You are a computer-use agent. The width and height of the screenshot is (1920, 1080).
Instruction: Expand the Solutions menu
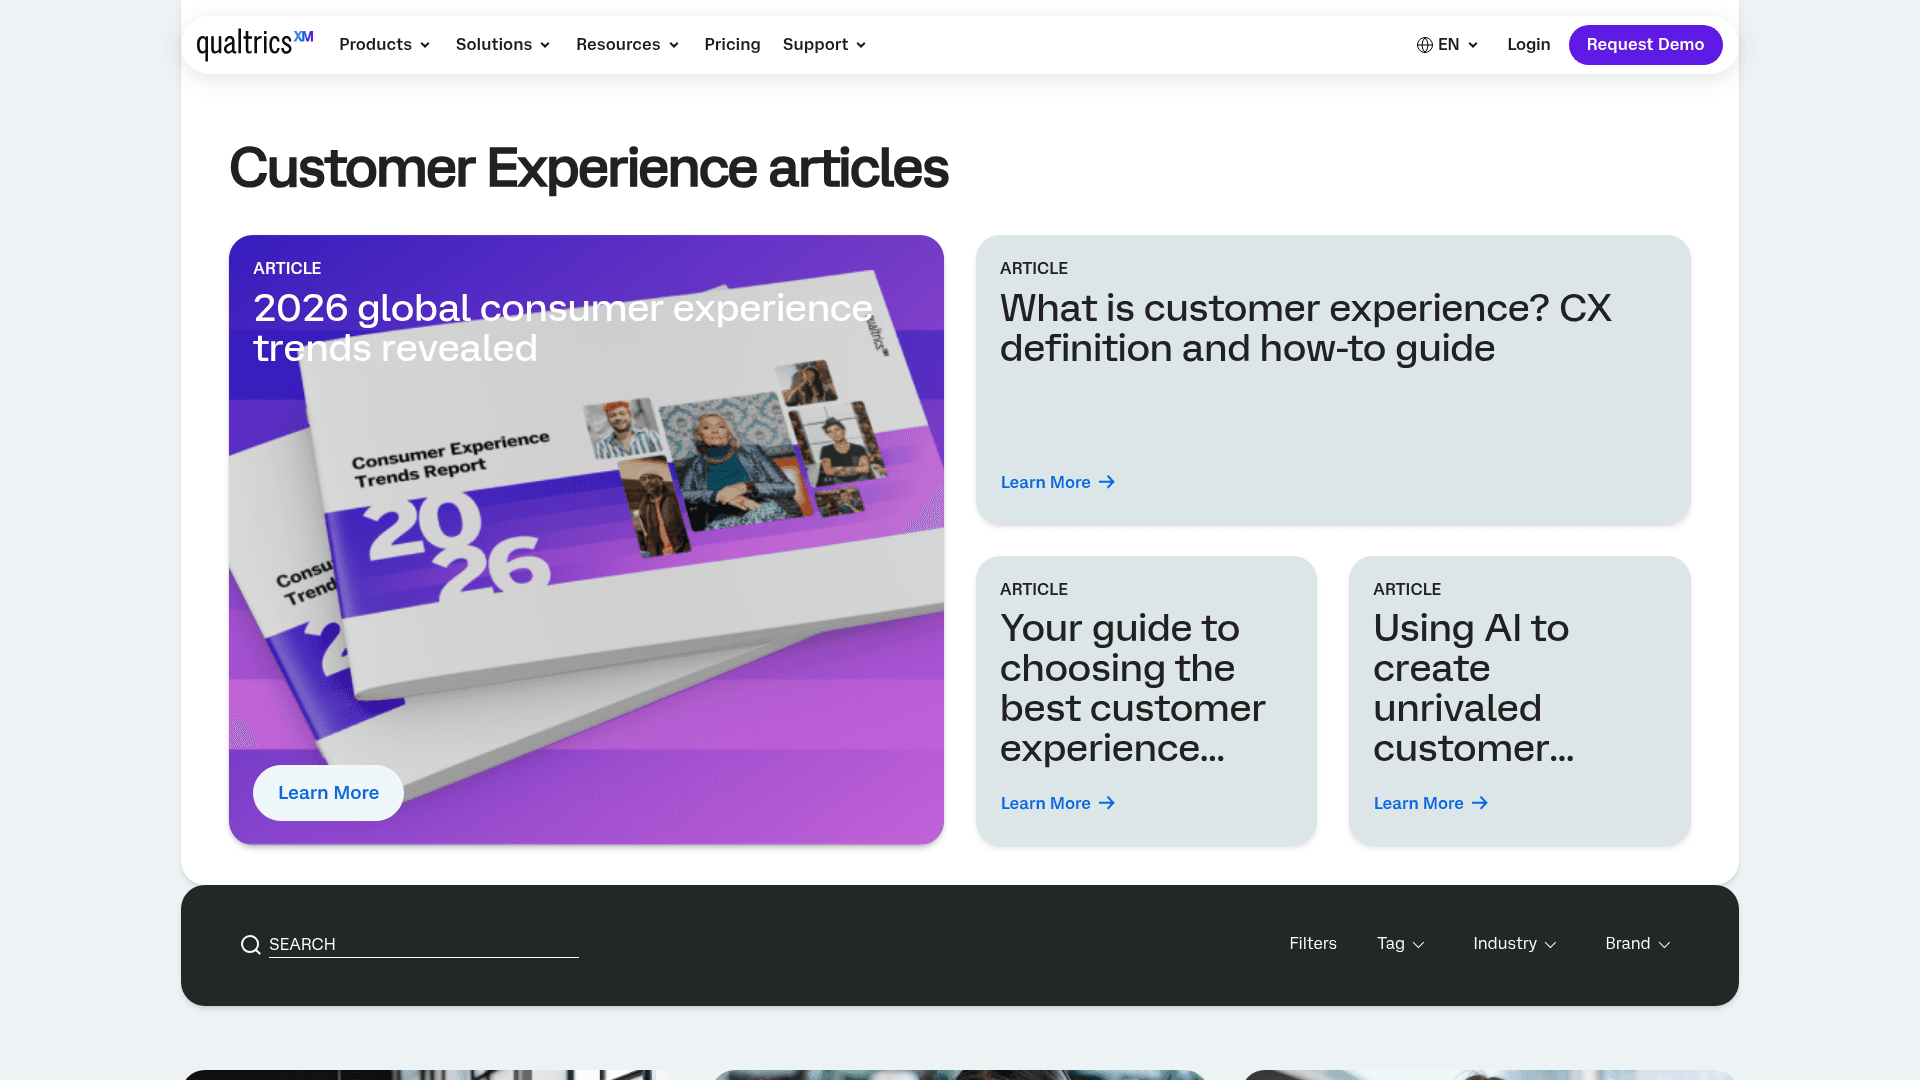click(503, 44)
